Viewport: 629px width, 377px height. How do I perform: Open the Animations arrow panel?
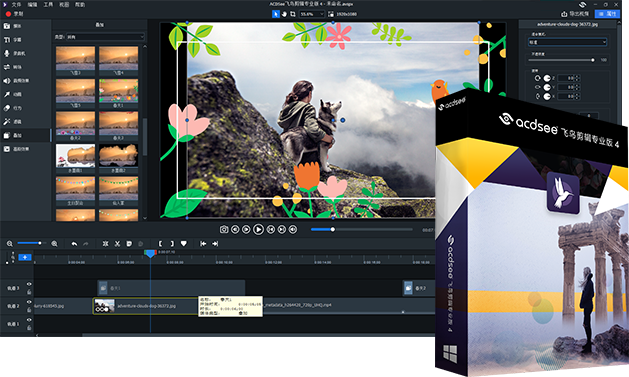tap(7, 94)
